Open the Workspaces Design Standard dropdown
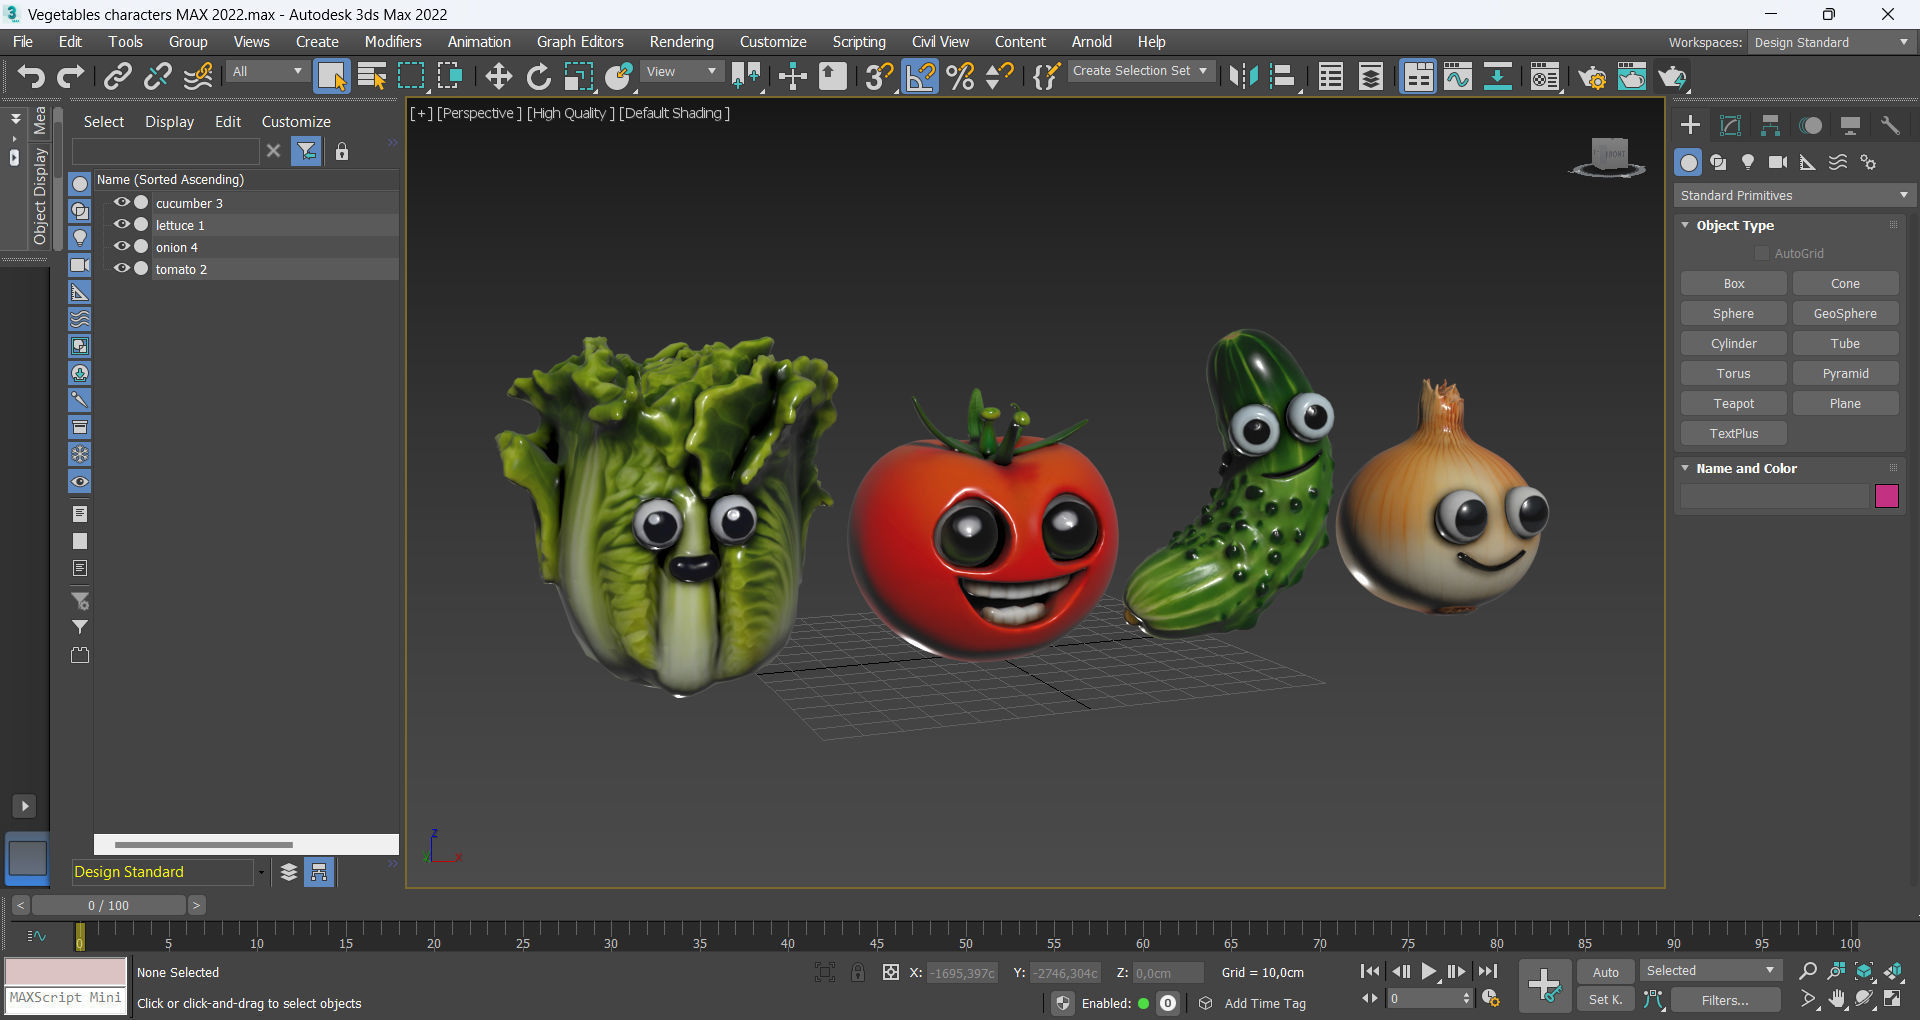This screenshot has height=1020, width=1920. coord(1831,42)
